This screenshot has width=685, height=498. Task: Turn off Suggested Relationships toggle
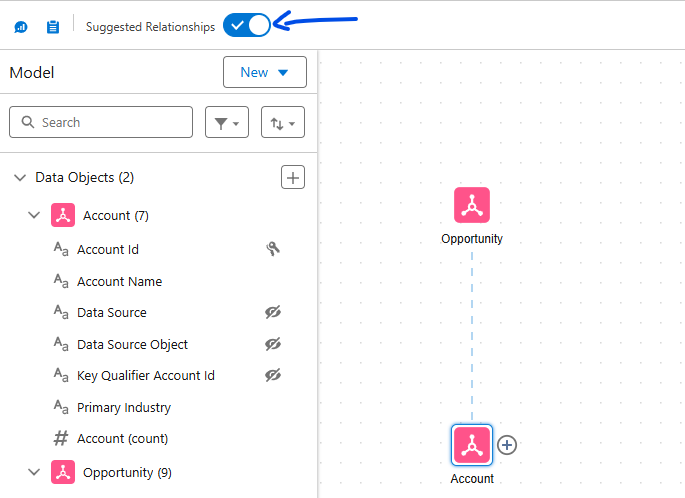point(247,26)
